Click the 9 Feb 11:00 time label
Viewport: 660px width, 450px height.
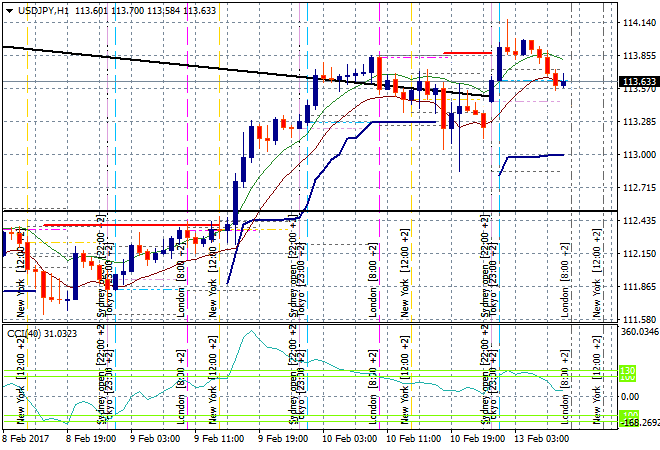[x=220, y=438]
